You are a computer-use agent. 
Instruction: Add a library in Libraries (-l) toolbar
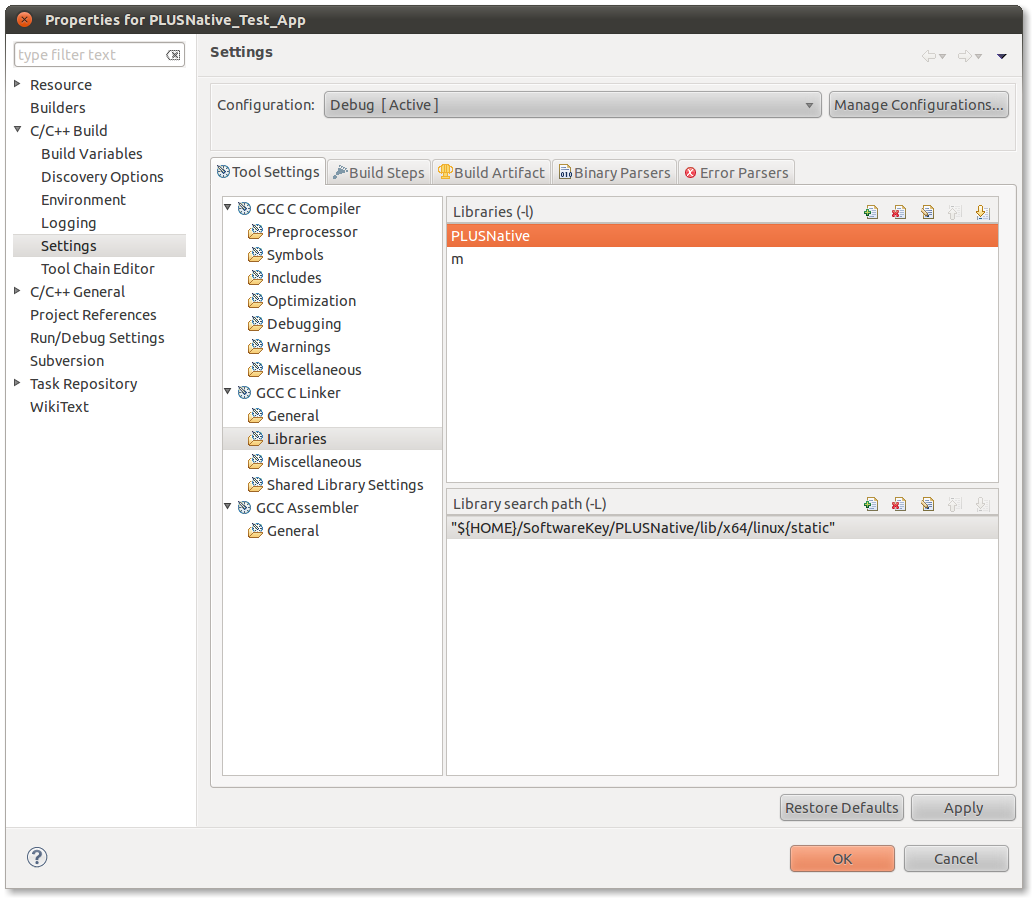[871, 212]
